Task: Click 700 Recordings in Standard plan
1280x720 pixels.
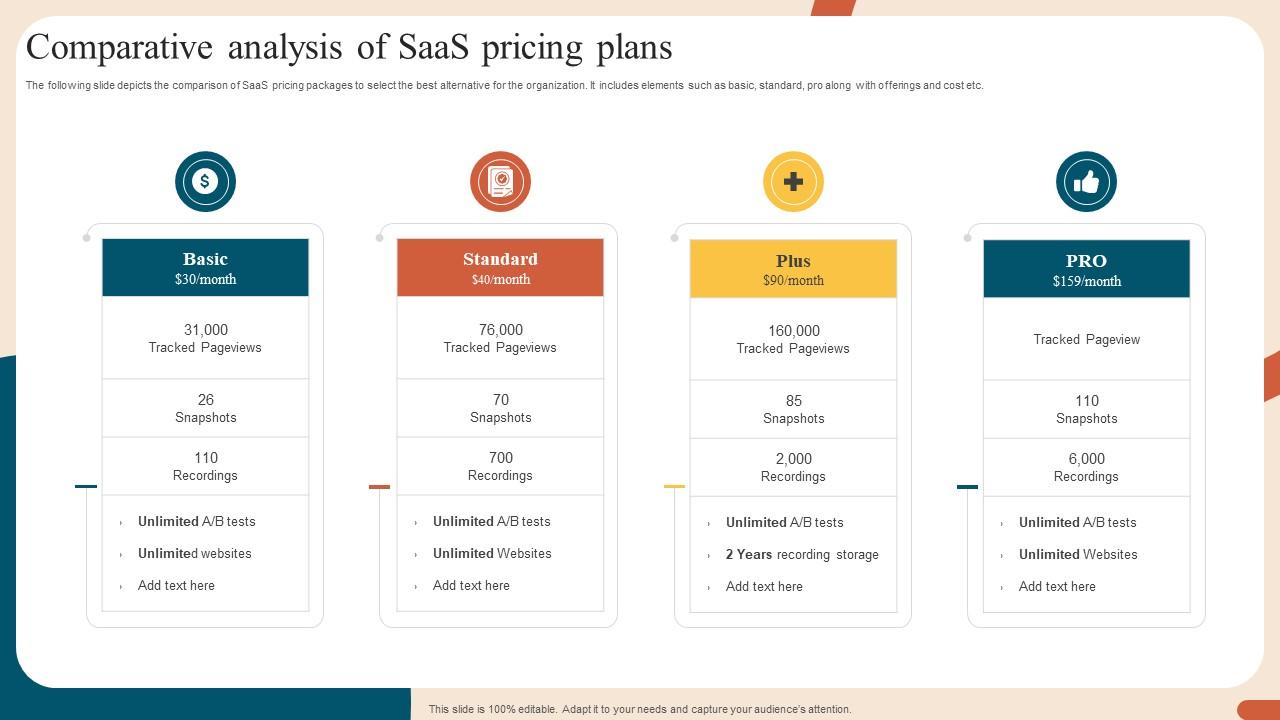Action: 500,466
